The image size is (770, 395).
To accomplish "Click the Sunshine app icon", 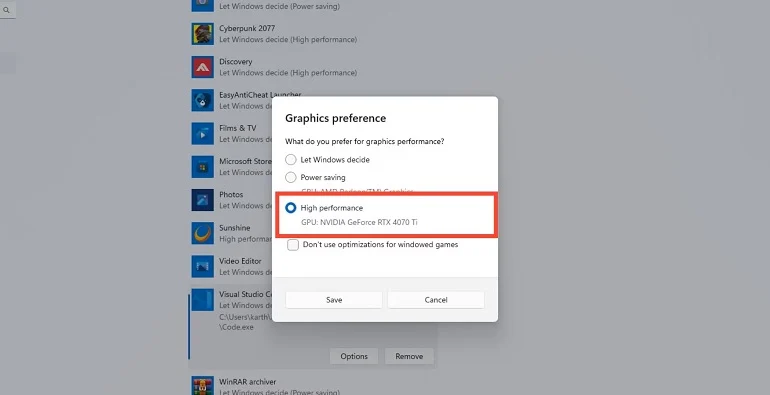I will [202, 233].
